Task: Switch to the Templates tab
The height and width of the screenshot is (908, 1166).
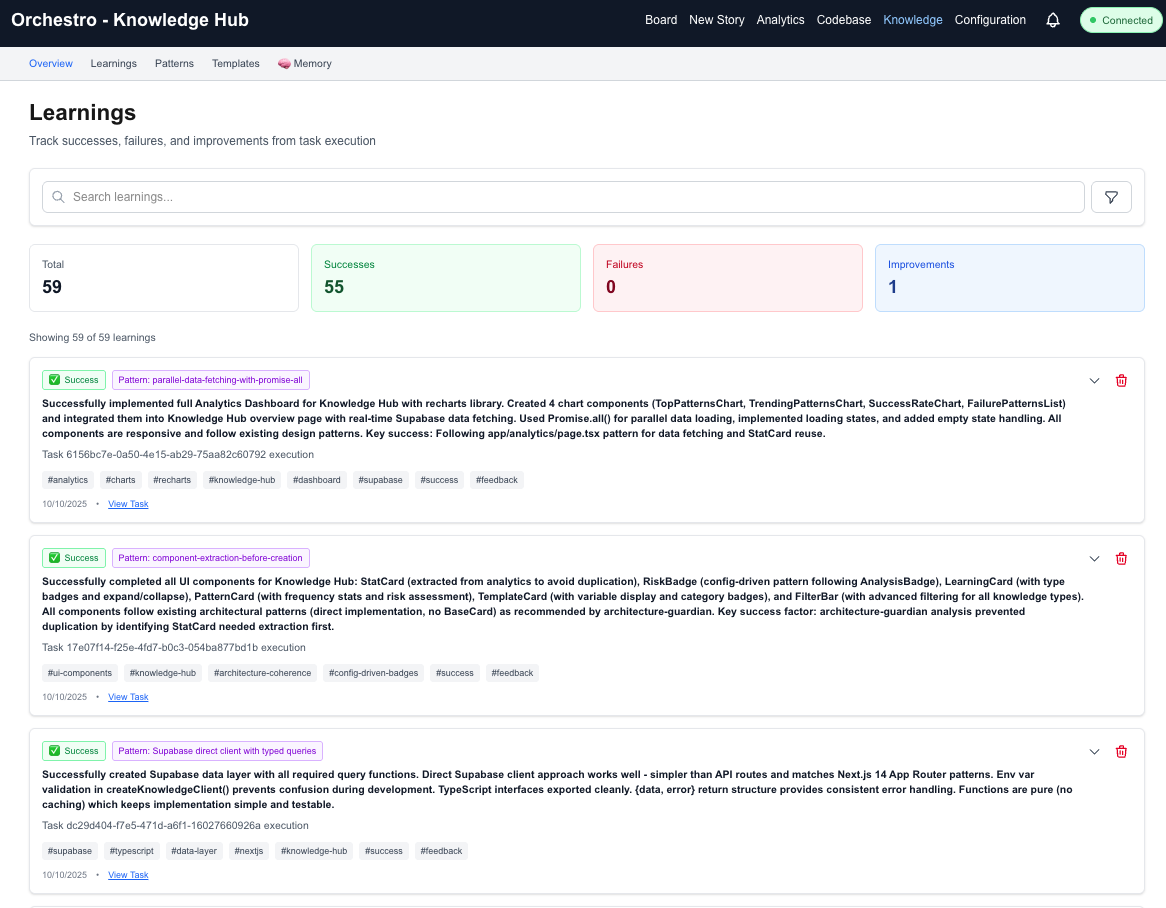Action: tap(235, 63)
